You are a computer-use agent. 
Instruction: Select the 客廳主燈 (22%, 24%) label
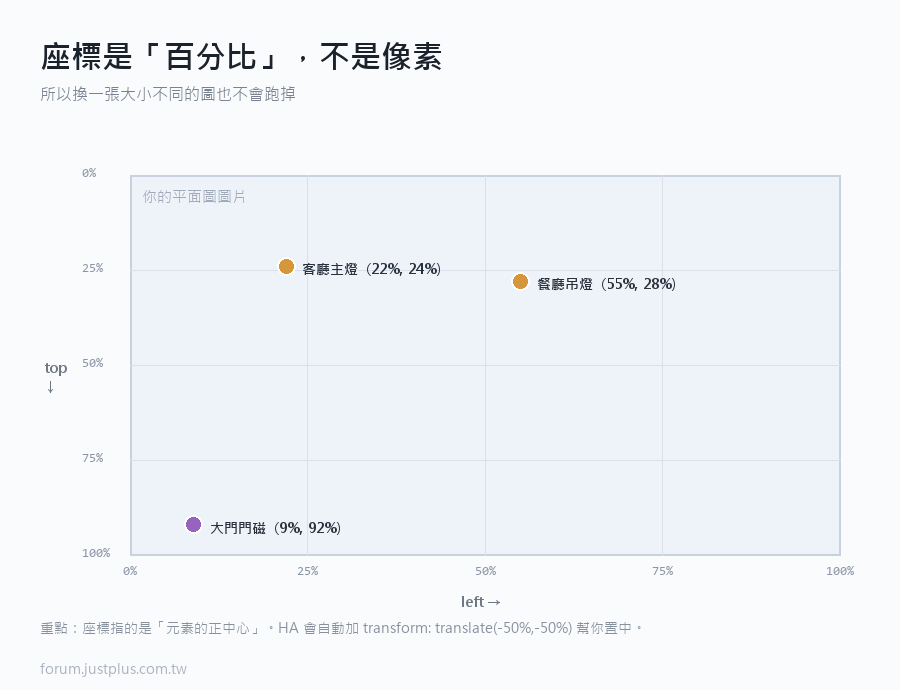[x=371, y=269]
